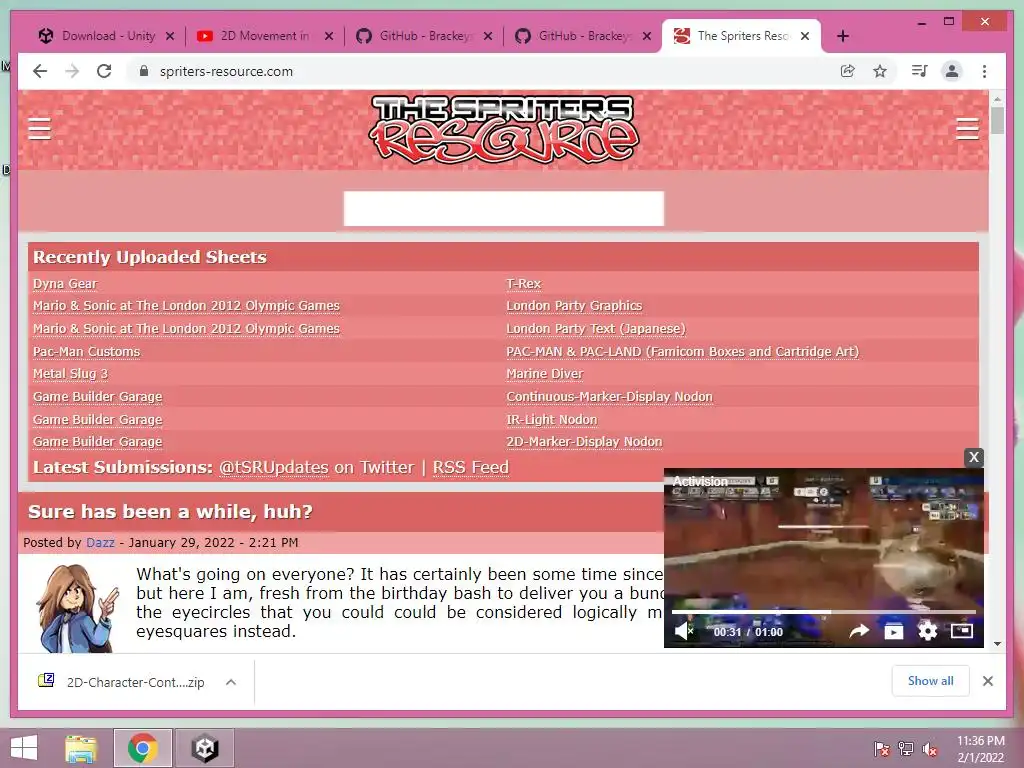Open the Marine Diver link
The width and height of the screenshot is (1024, 768).
coord(545,374)
